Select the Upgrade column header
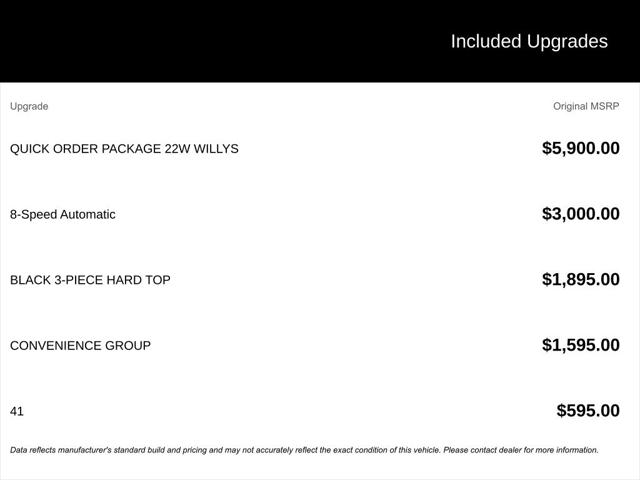Image resolution: width=640 pixels, height=480 pixels. coord(29,107)
